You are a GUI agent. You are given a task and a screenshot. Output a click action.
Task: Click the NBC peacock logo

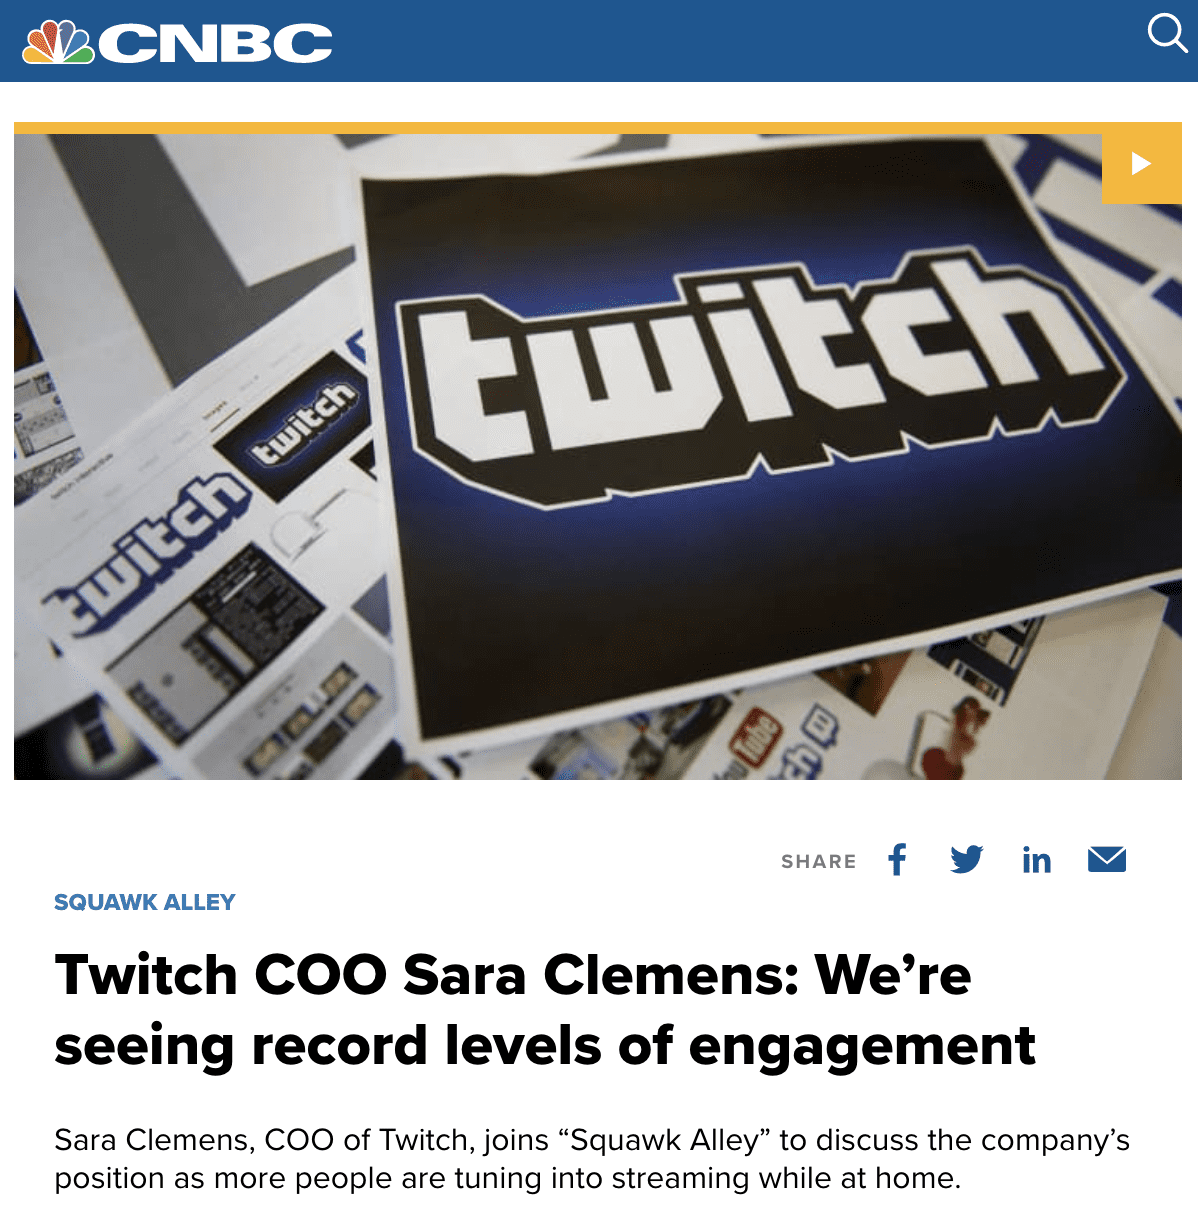point(58,42)
